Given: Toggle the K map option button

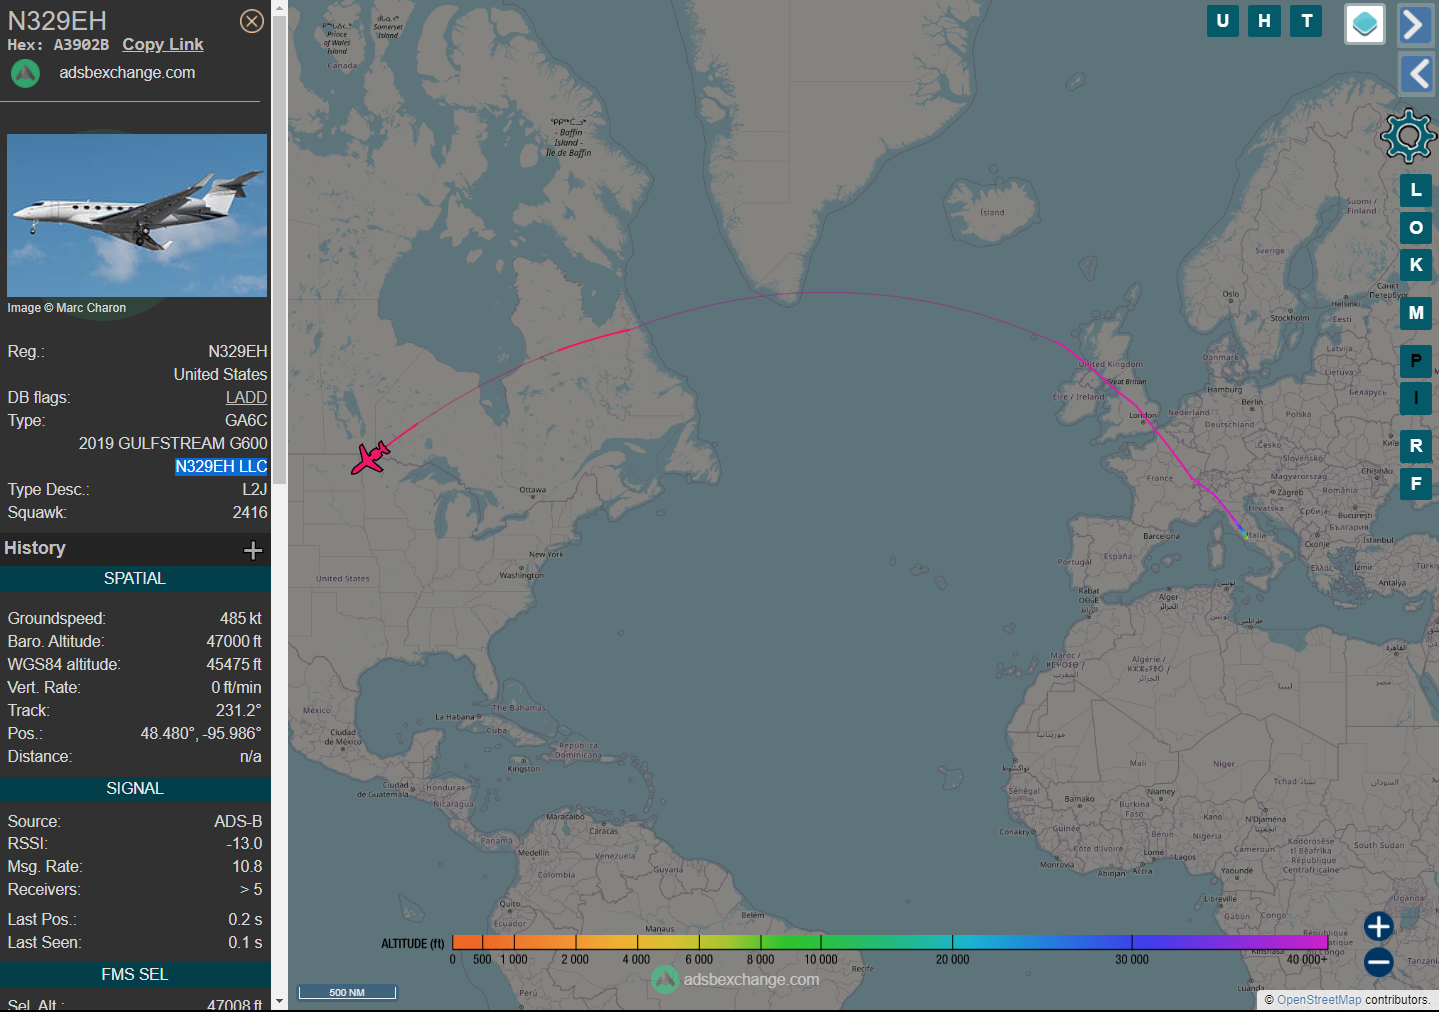Looking at the screenshot, I should [x=1416, y=265].
